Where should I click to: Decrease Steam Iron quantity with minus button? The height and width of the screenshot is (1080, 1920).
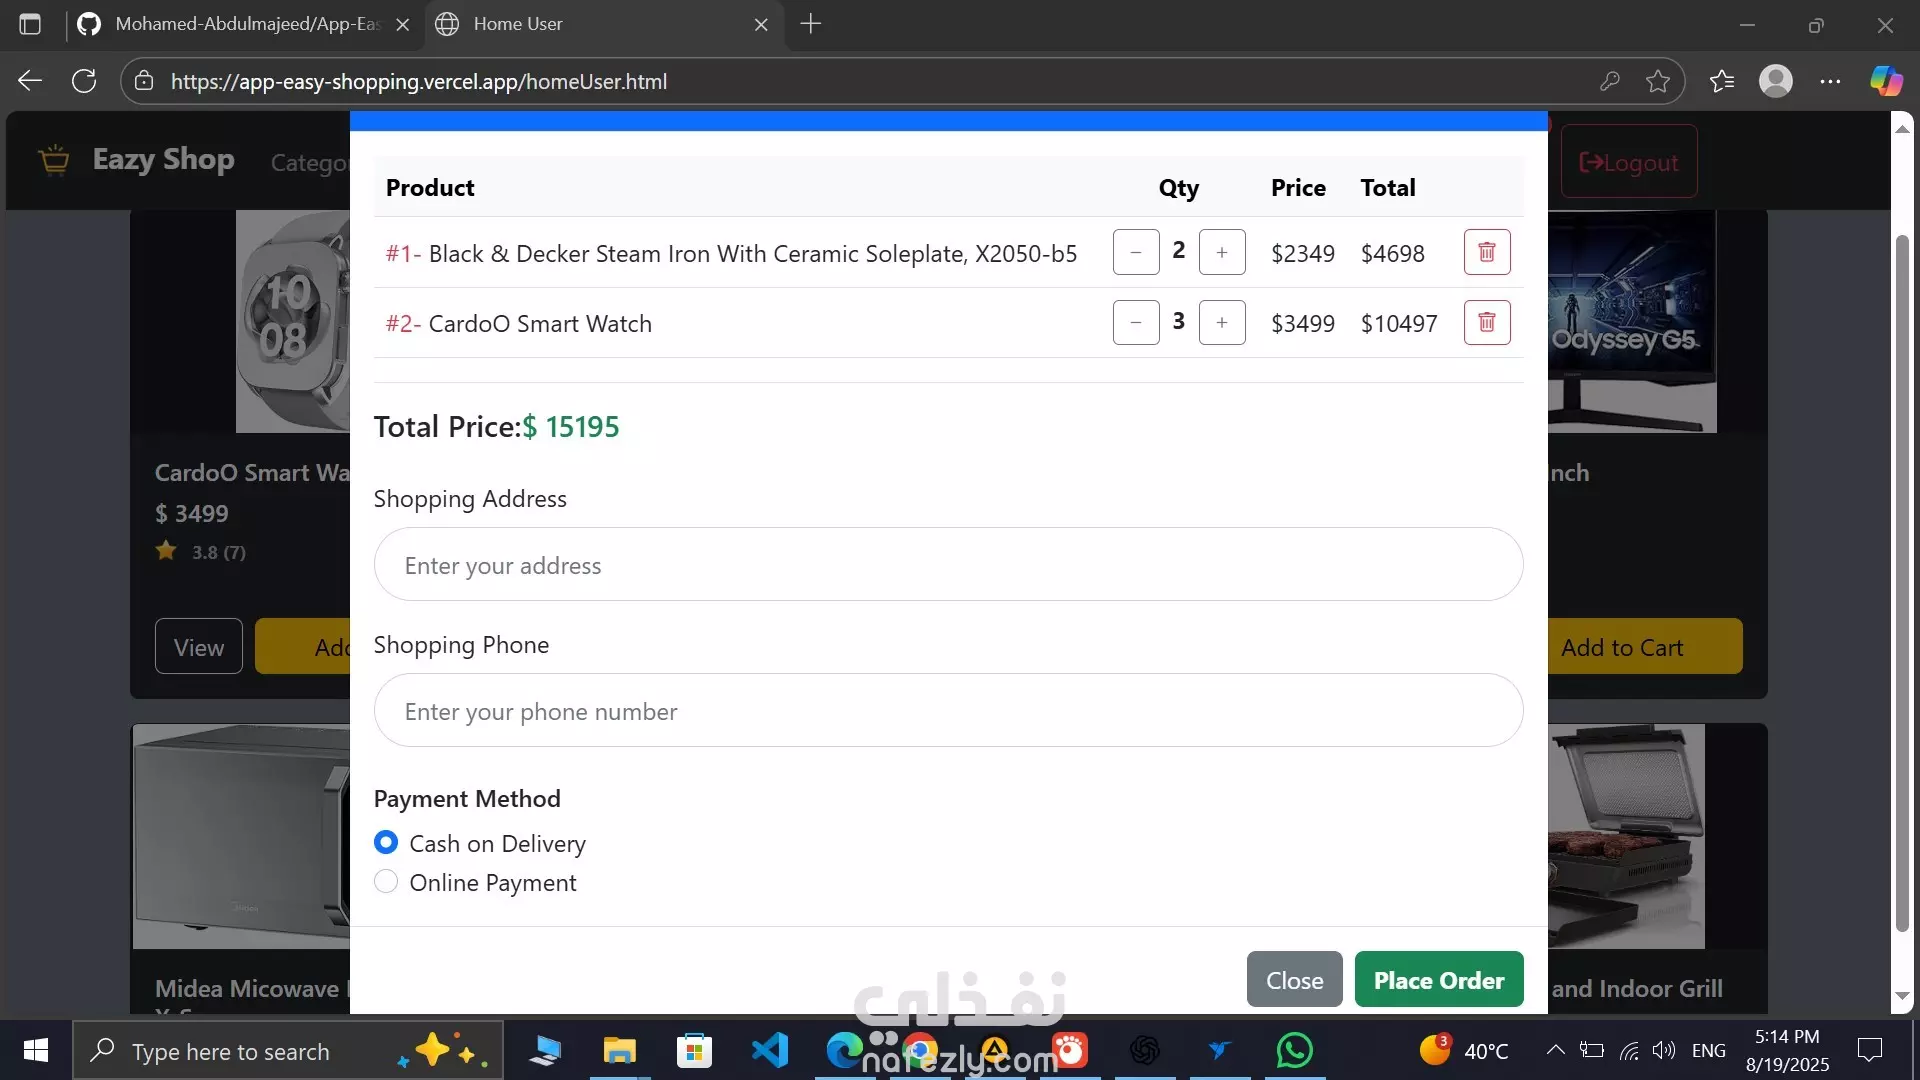1135,252
